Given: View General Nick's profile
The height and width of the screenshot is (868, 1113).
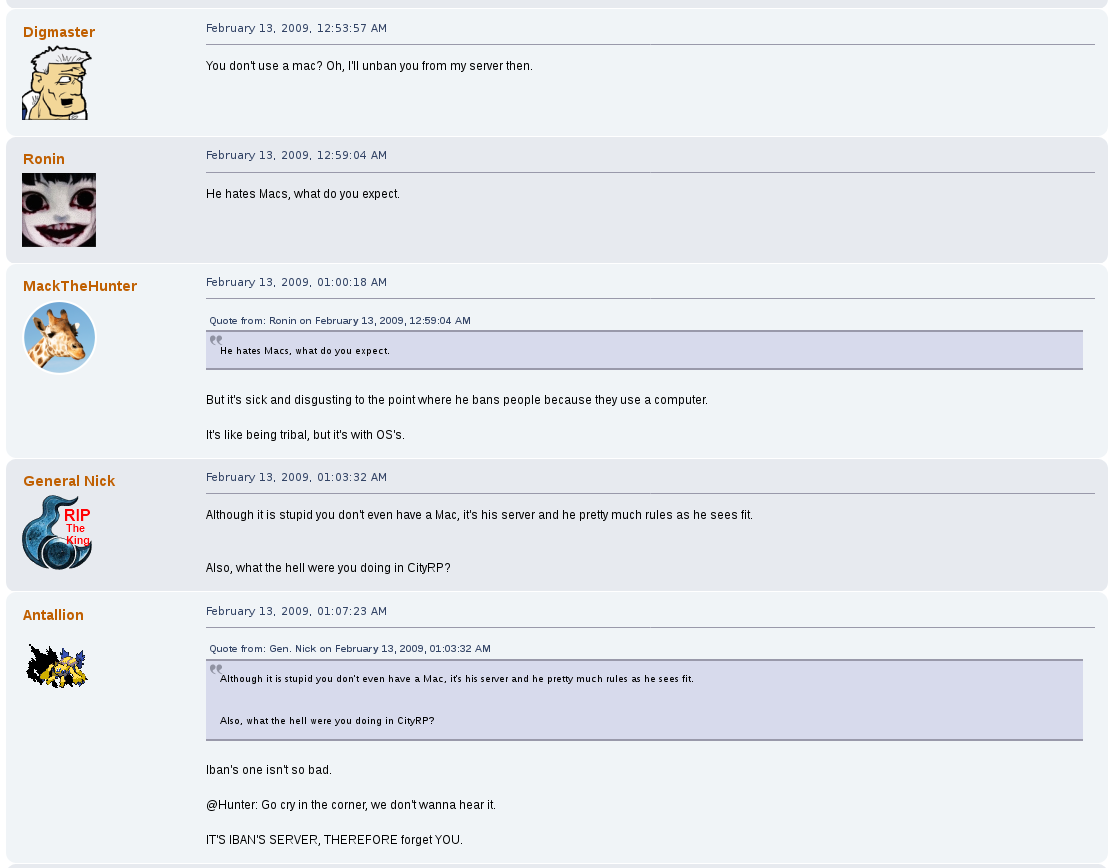Looking at the screenshot, I should [x=69, y=481].
